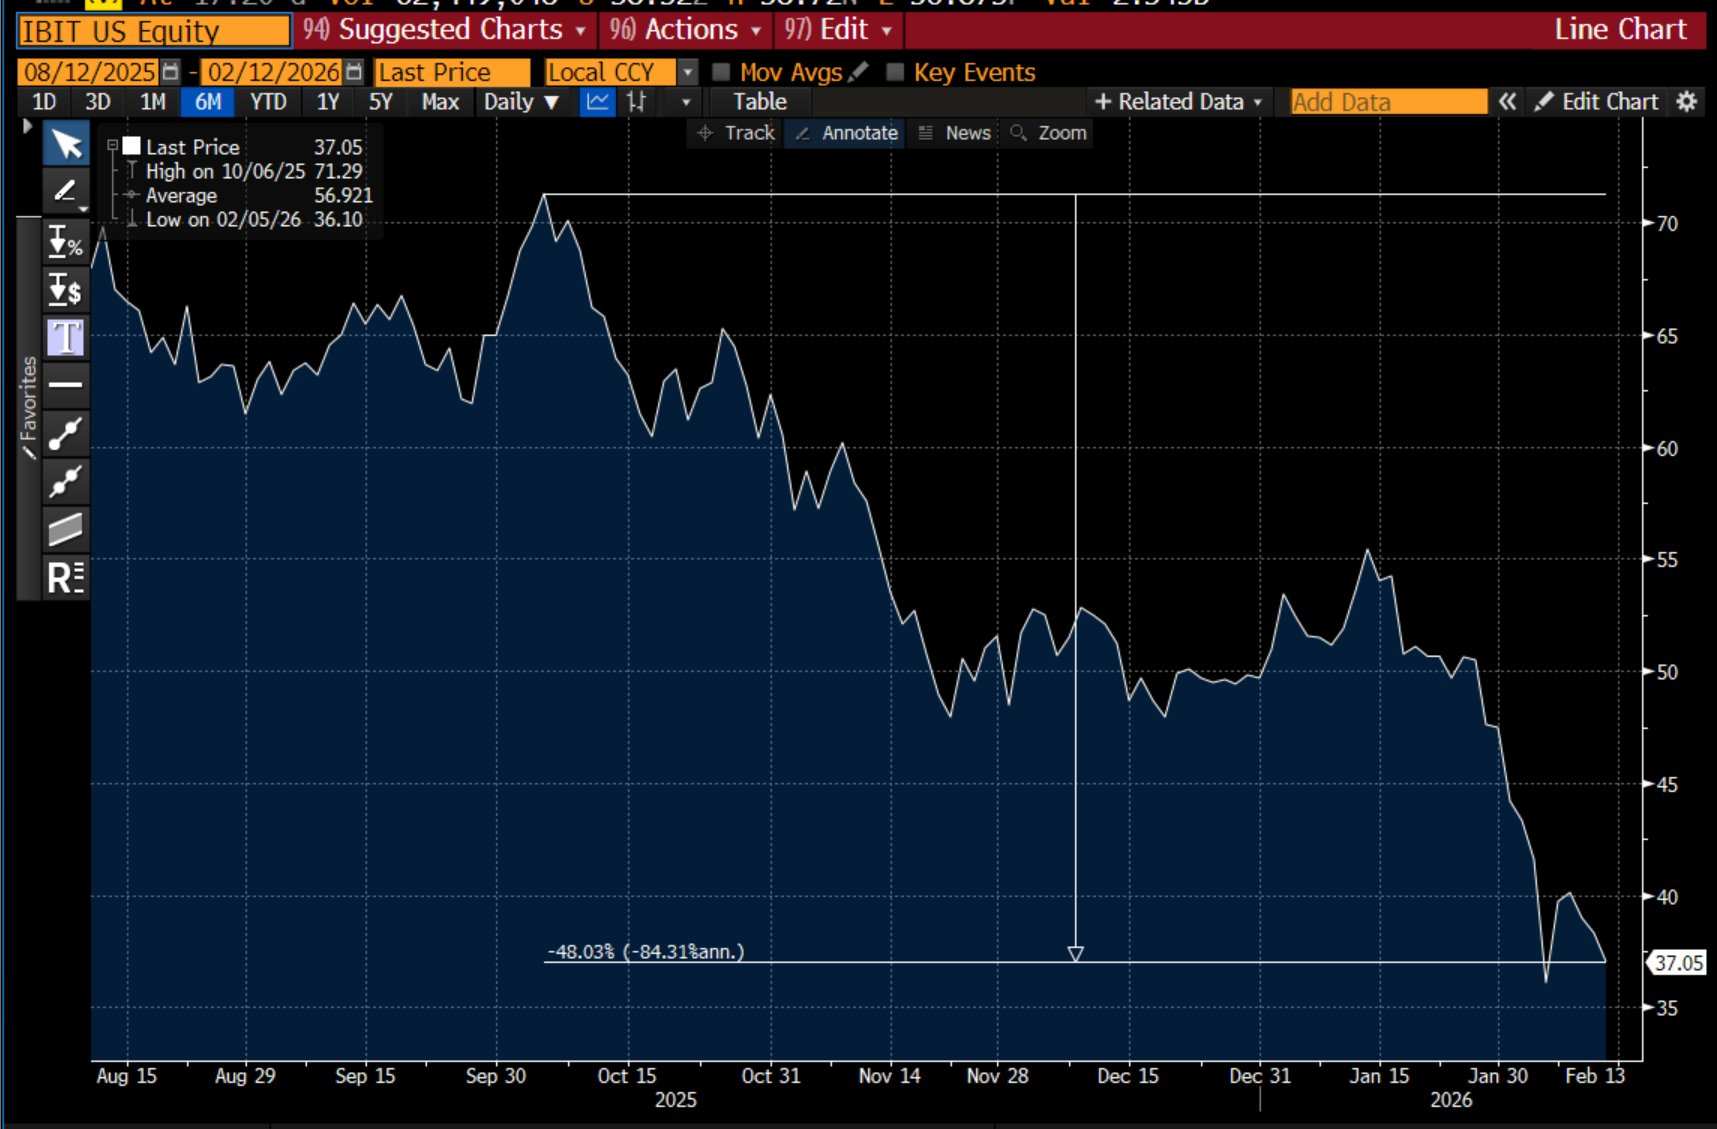This screenshot has width=1717, height=1129.
Task: Select the arrow pointer tool
Action: (66, 145)
